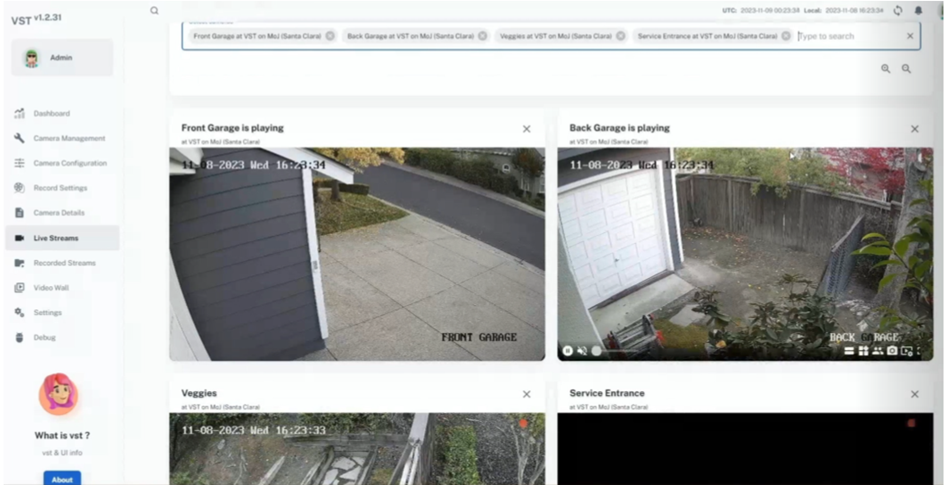
Task: Toggle mute on the Back Garage stream
Action: click(x=582, y=351)
